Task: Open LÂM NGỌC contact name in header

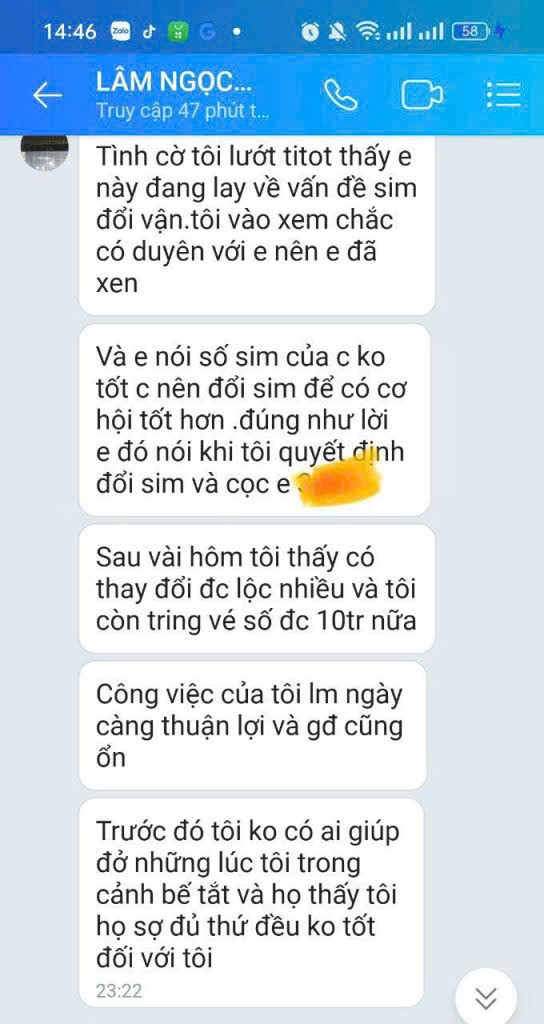Action: [x=173, y=82]
